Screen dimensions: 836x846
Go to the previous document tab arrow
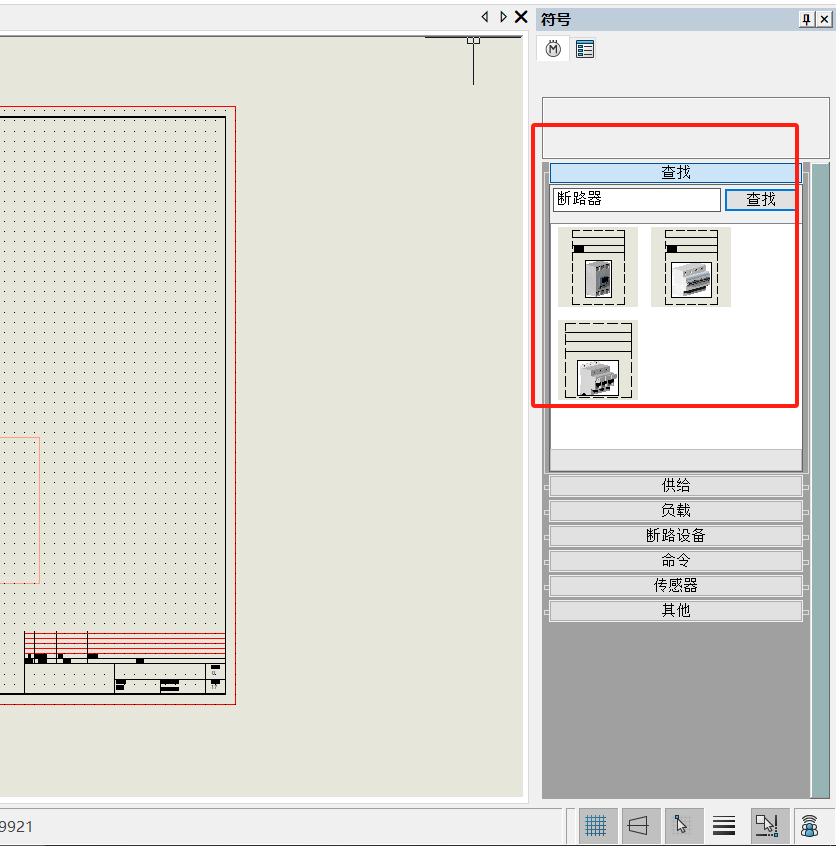click(x=485, y=17)
